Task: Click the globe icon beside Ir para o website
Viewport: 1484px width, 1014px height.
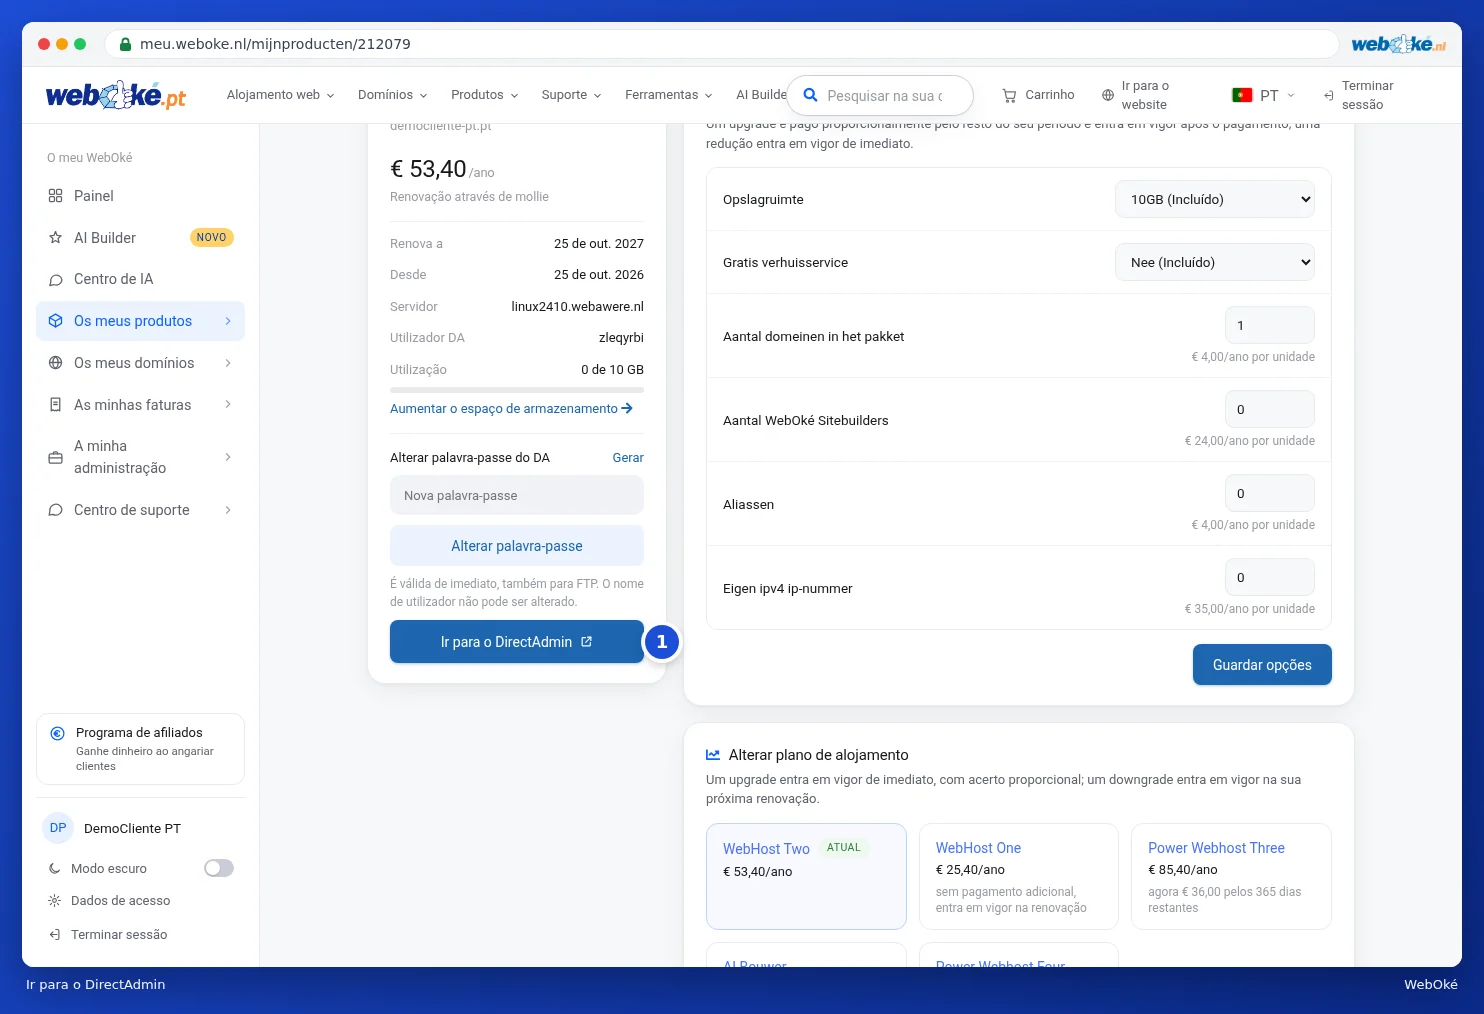Action: 1107,95
